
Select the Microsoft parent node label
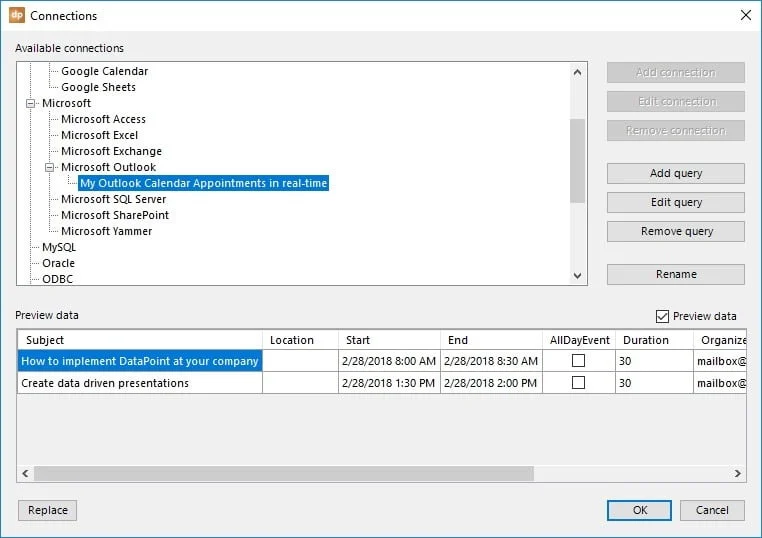(x=66, y=103)
